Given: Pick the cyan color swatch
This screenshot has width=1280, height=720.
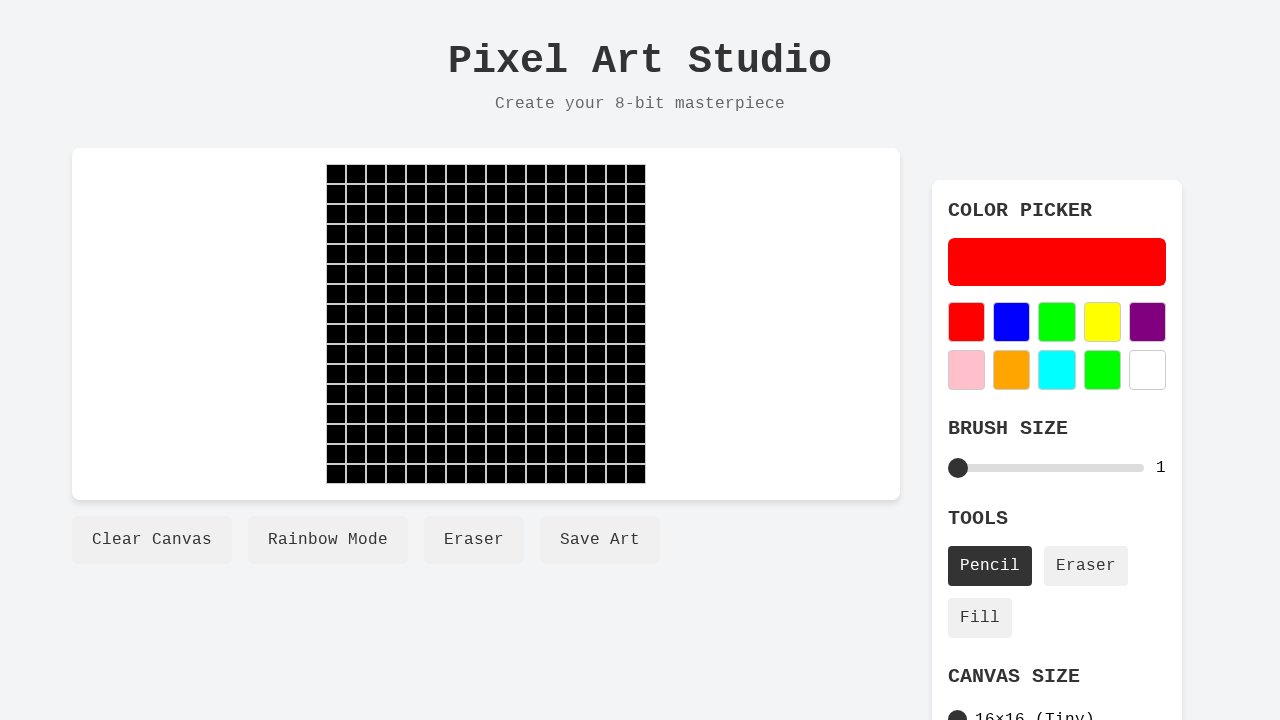Looking at the screenshot, I should tap(1056, 370).
